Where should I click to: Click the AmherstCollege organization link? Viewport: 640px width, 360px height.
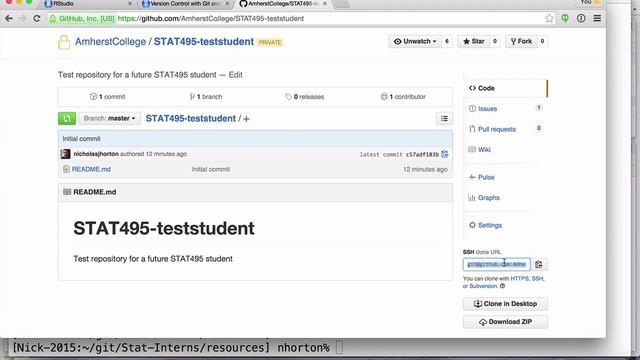pos(110,42)
